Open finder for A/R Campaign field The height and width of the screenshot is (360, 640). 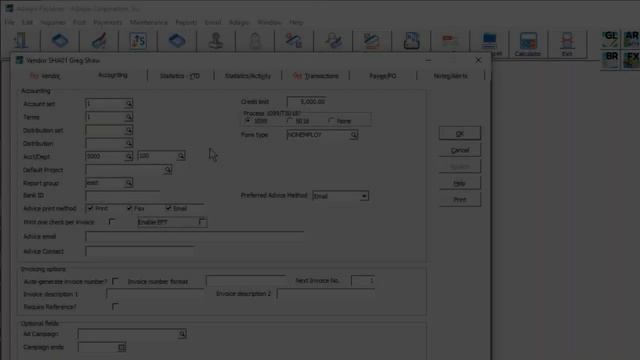[x=182, y=334]
